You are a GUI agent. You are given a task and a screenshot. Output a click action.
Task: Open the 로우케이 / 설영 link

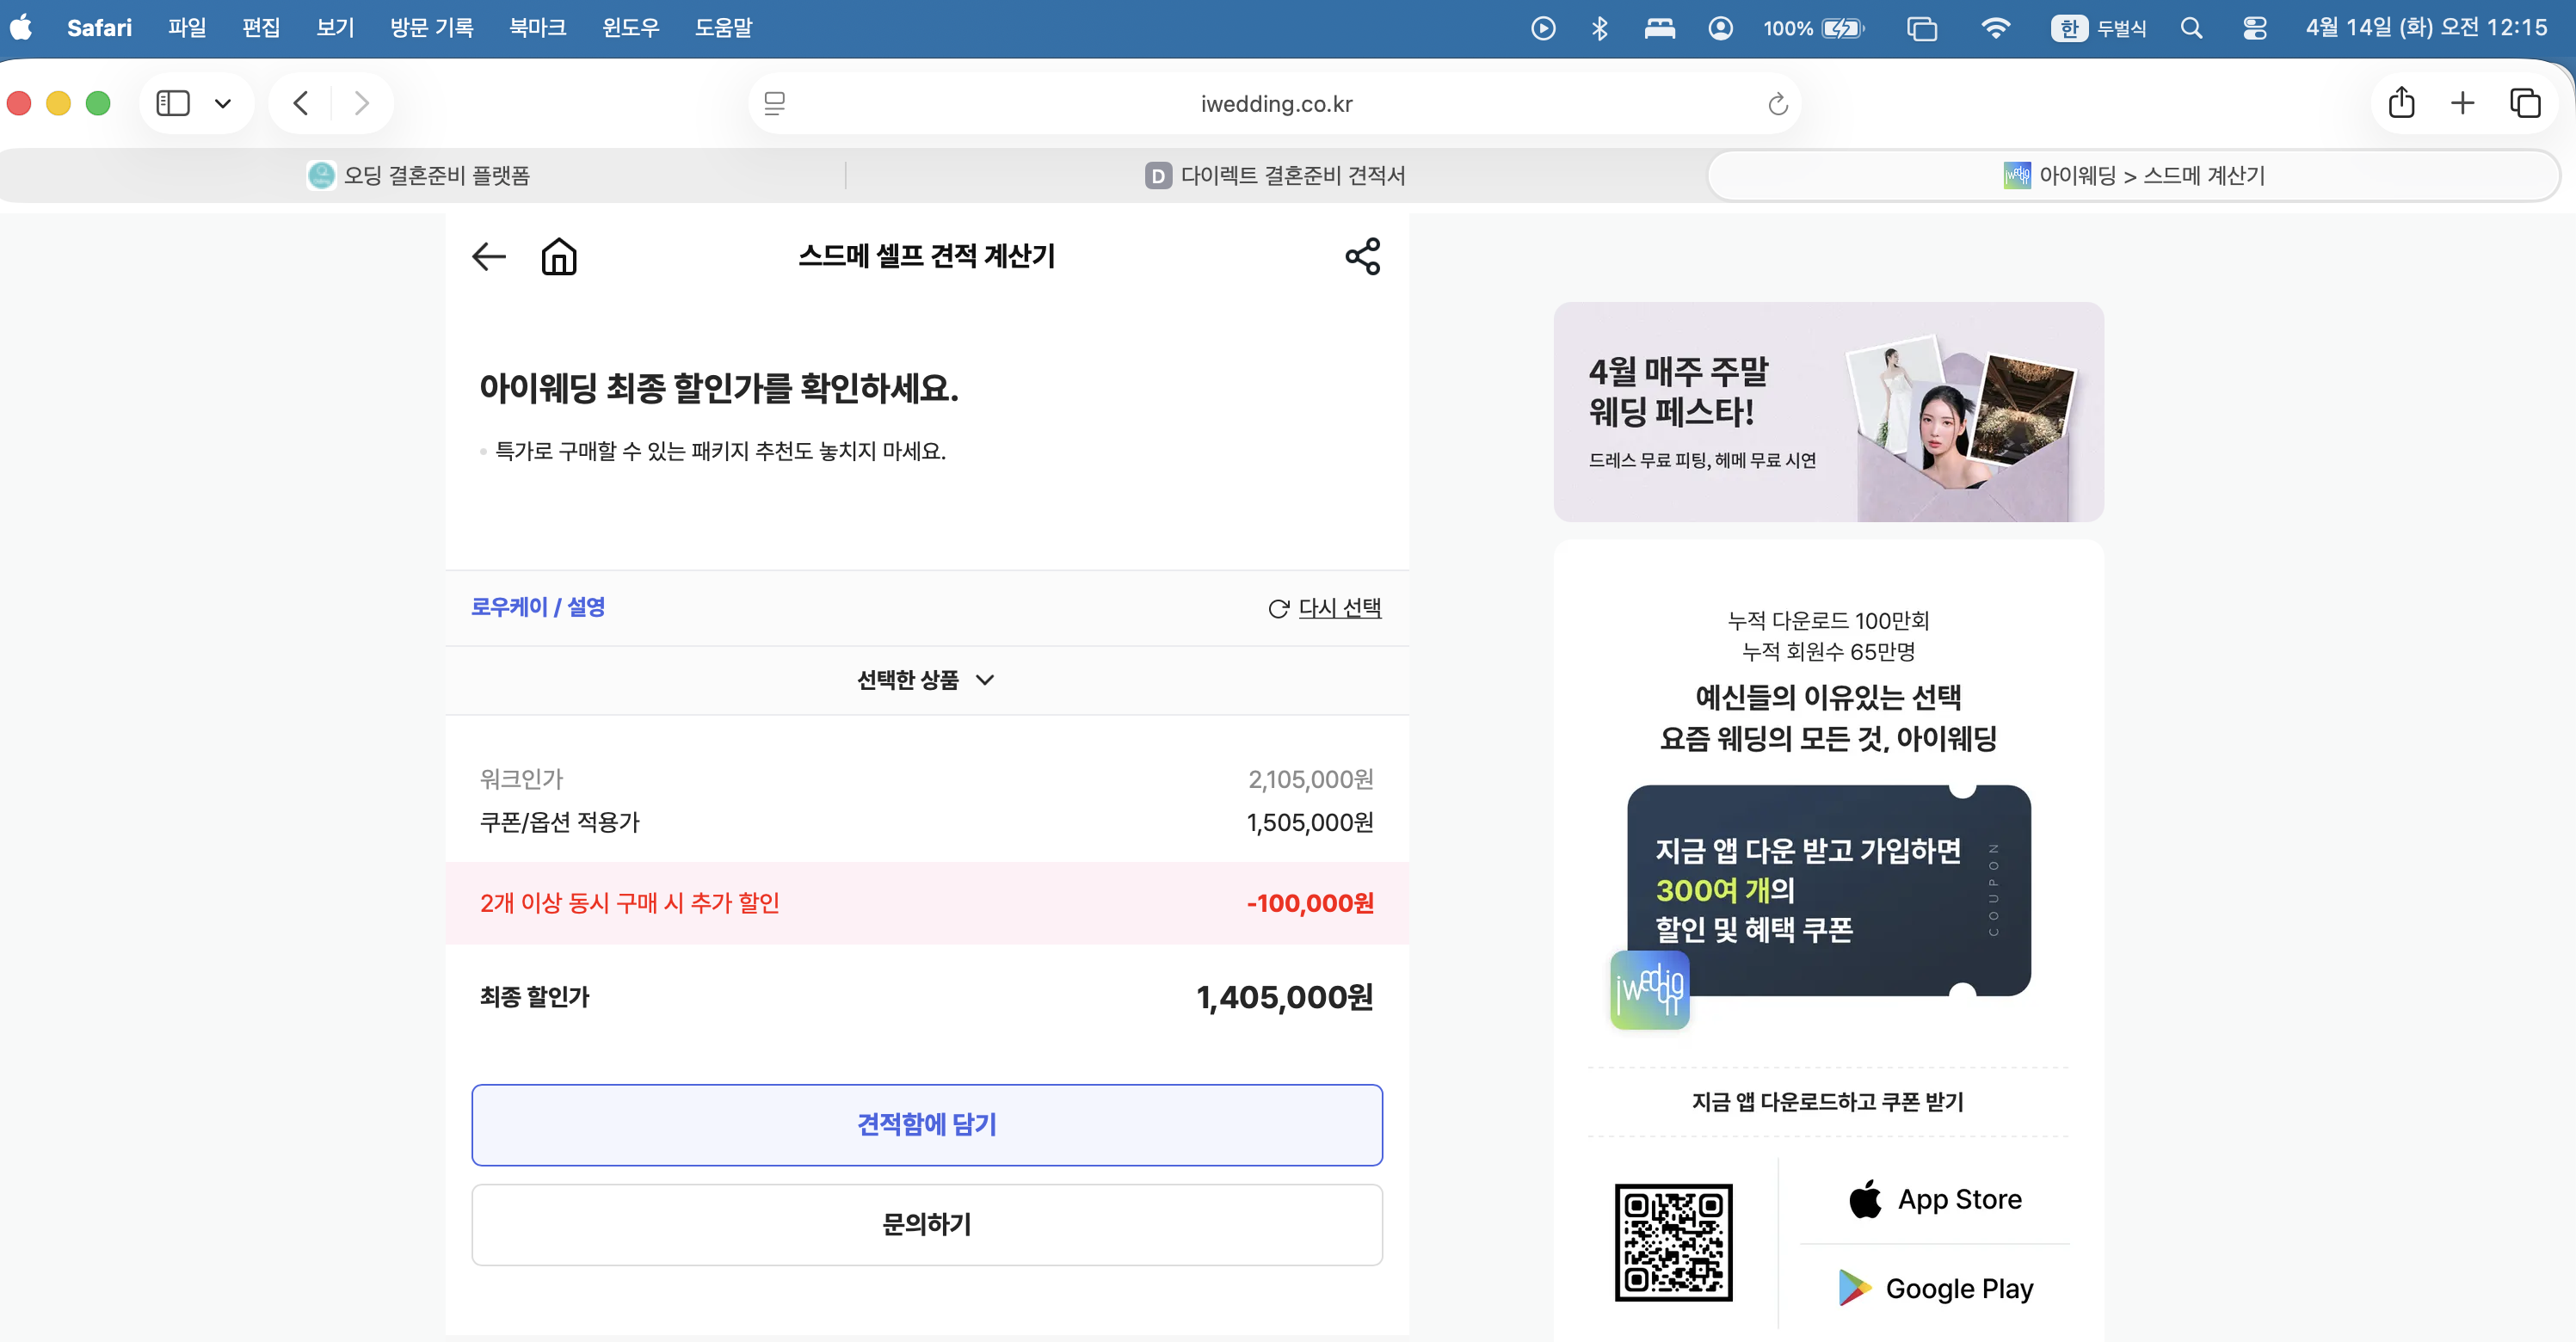539,607
